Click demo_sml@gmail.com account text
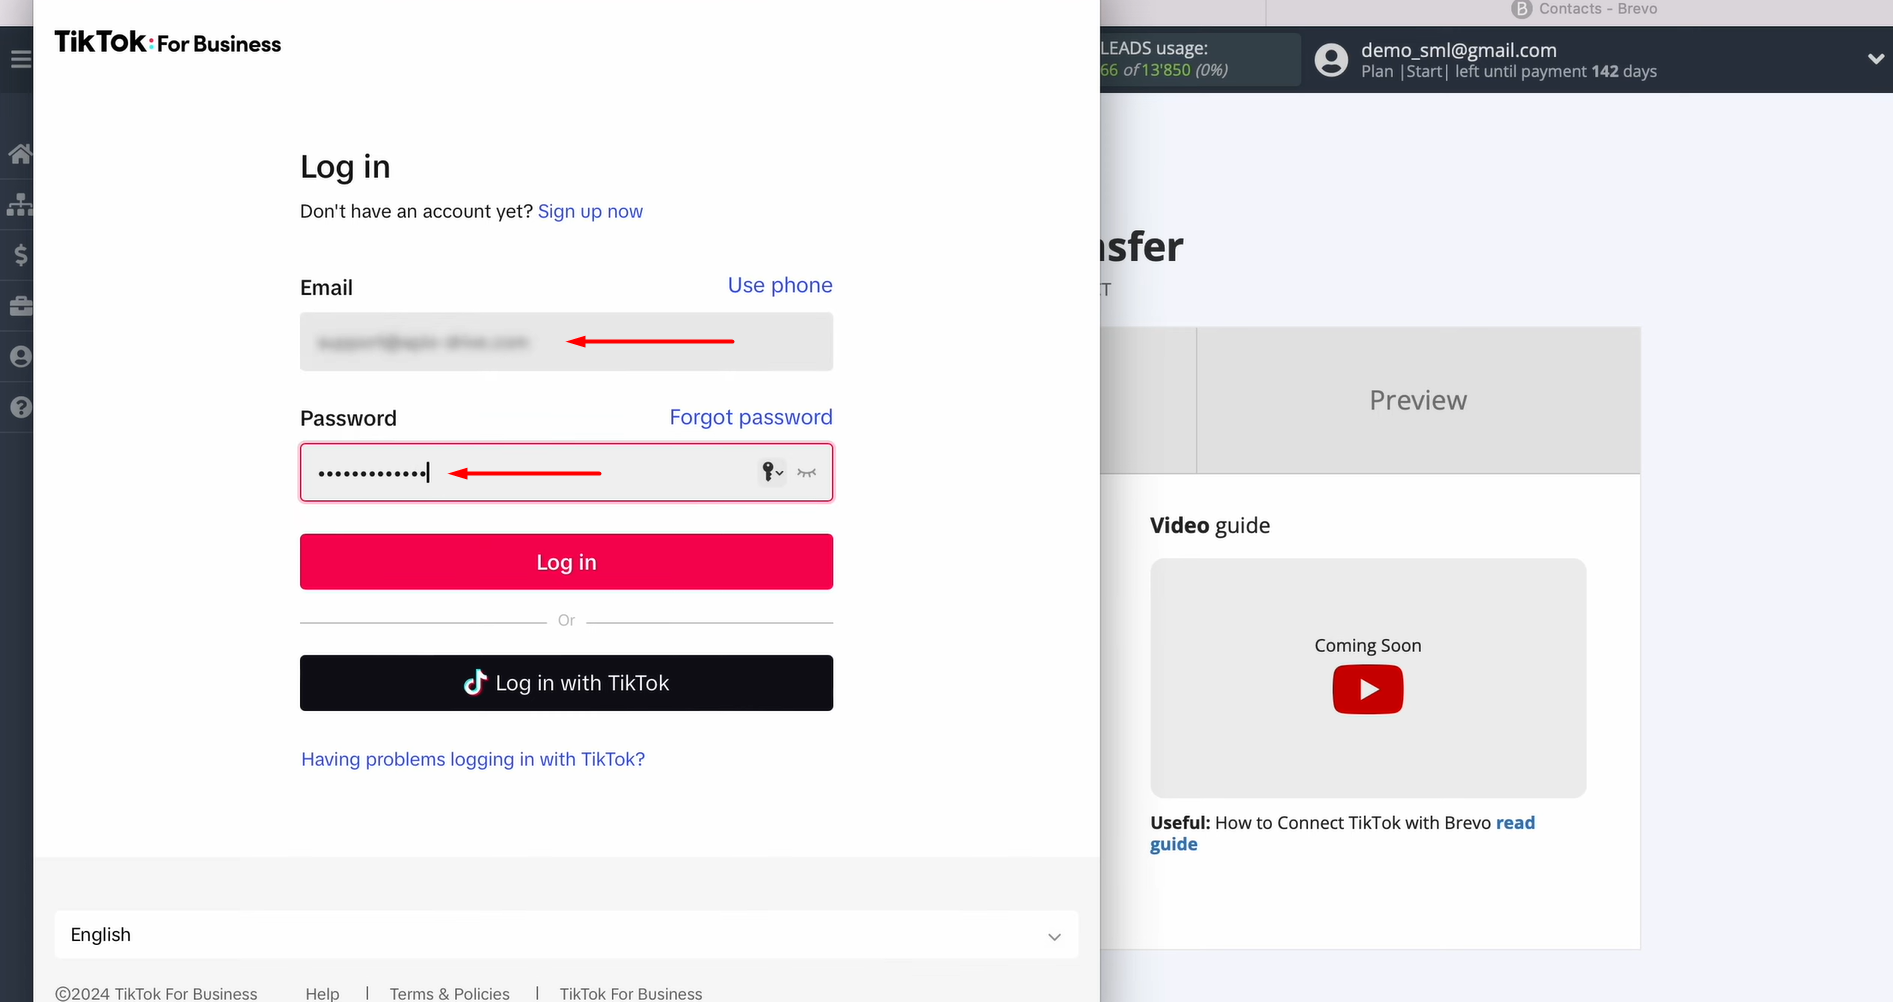 click(1459, 50)
